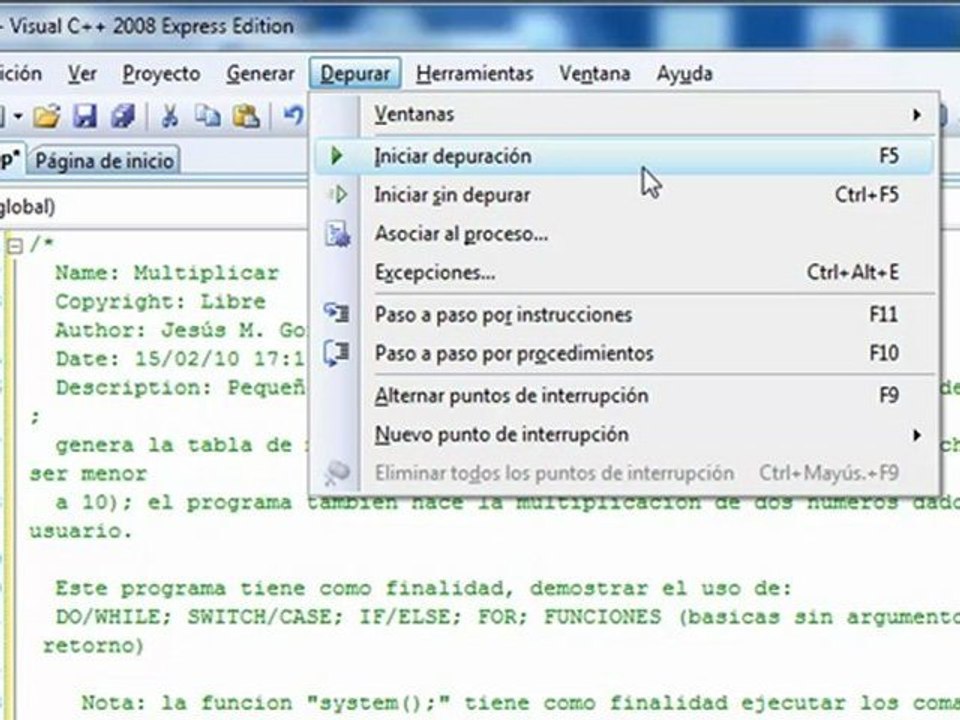The height and width of the screenshot is (720, 960).
Task: Click the 'ser menor' comment line
Action: point(88,473)
